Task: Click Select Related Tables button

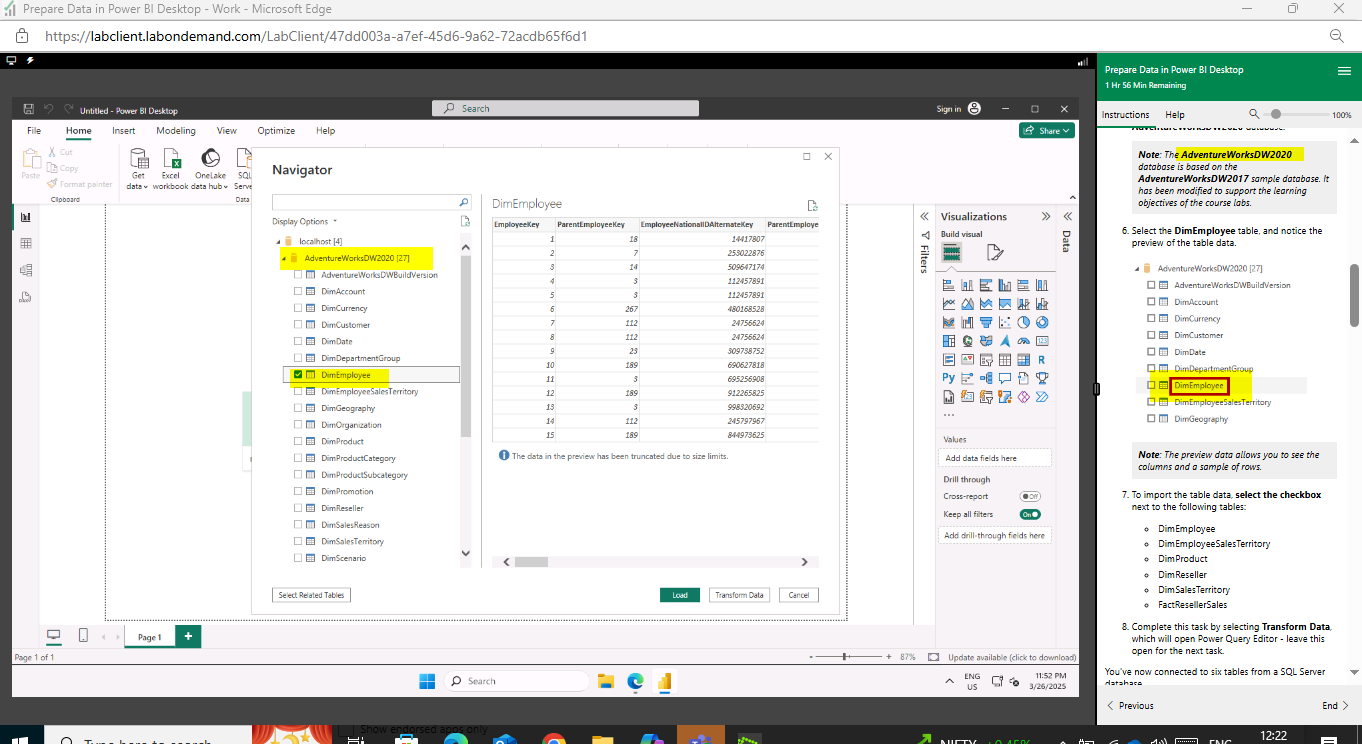Action: pyautogui.click(x=311, y=595)
